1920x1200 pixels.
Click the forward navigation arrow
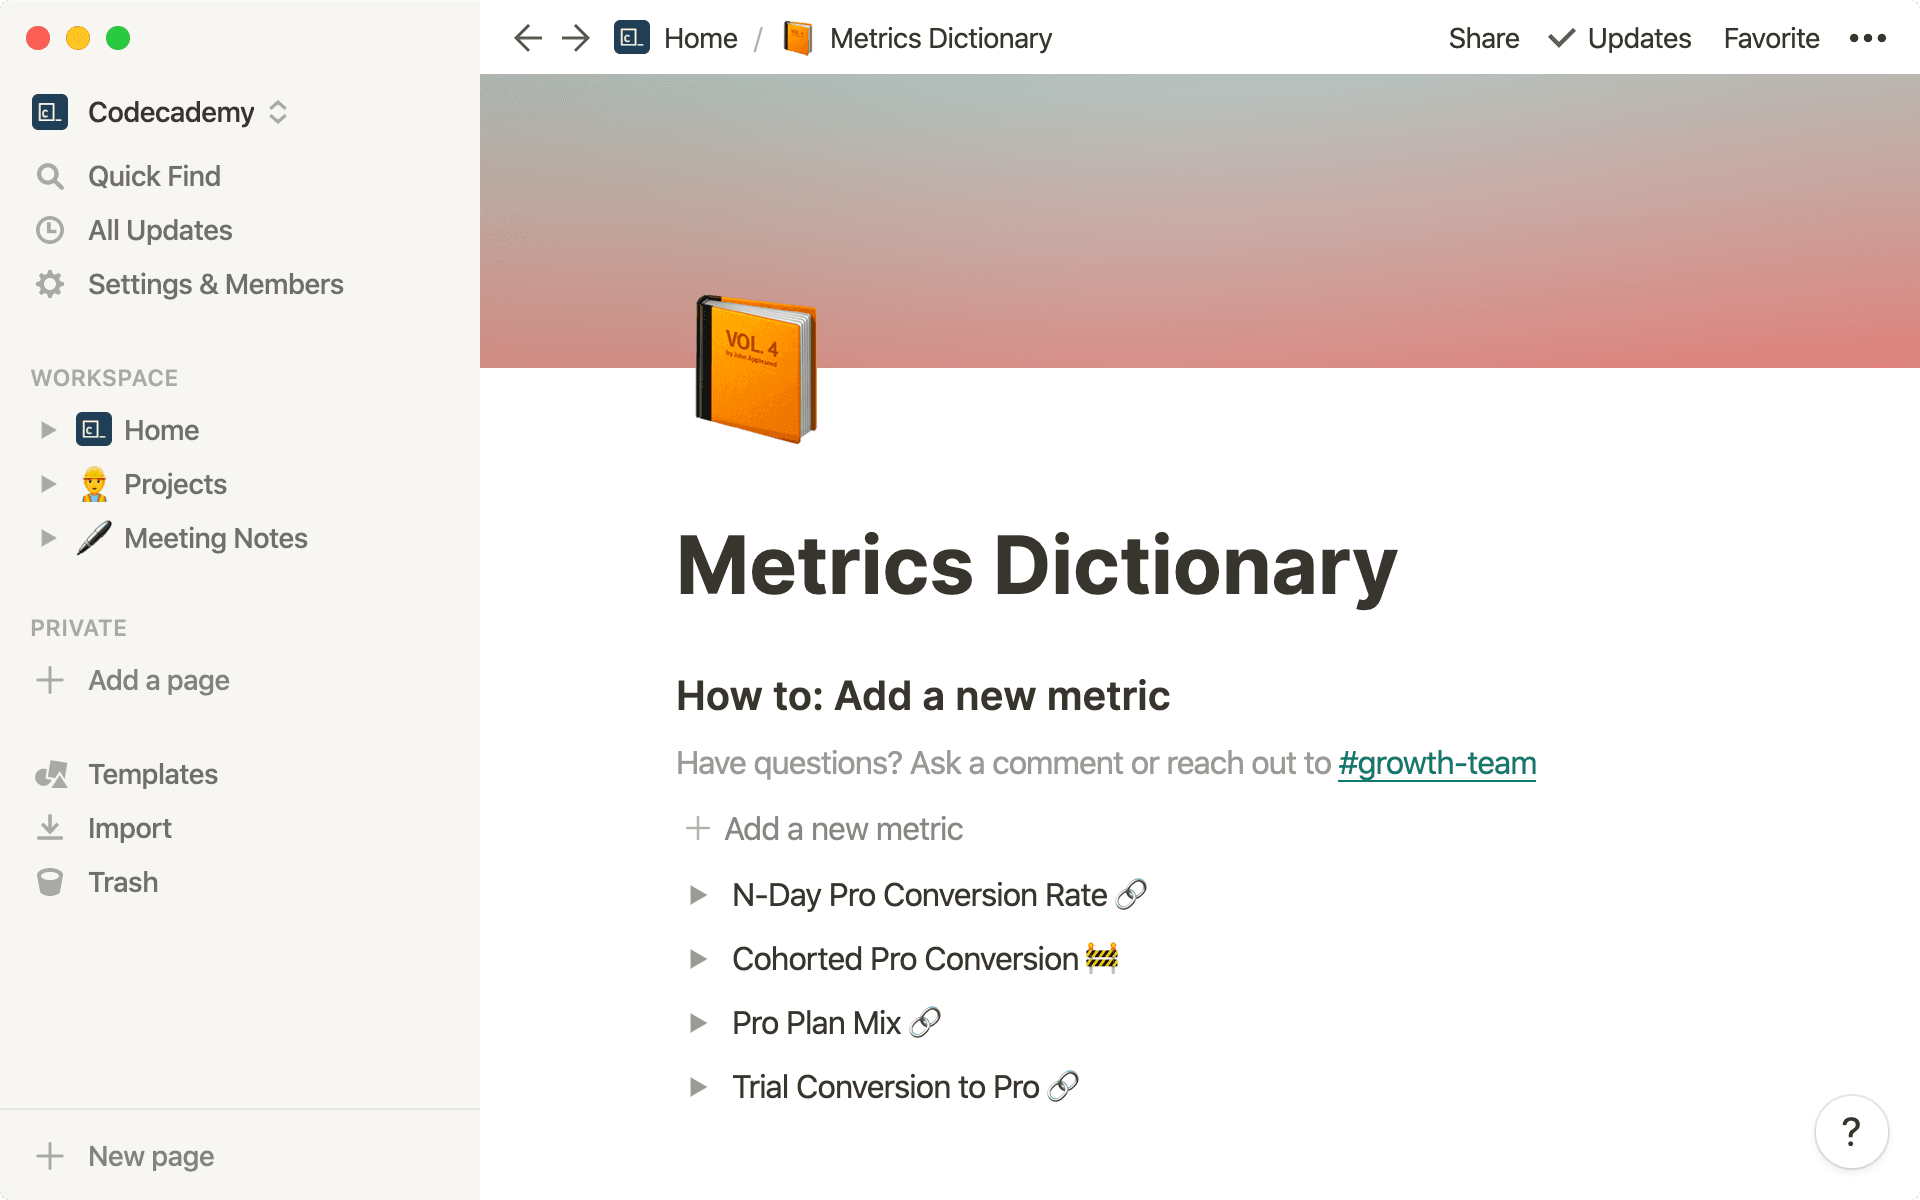575,38
